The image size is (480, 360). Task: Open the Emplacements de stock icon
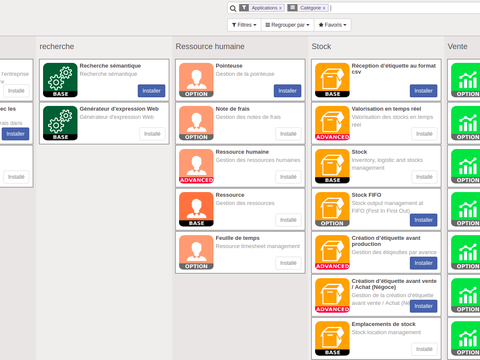(332, 338)
